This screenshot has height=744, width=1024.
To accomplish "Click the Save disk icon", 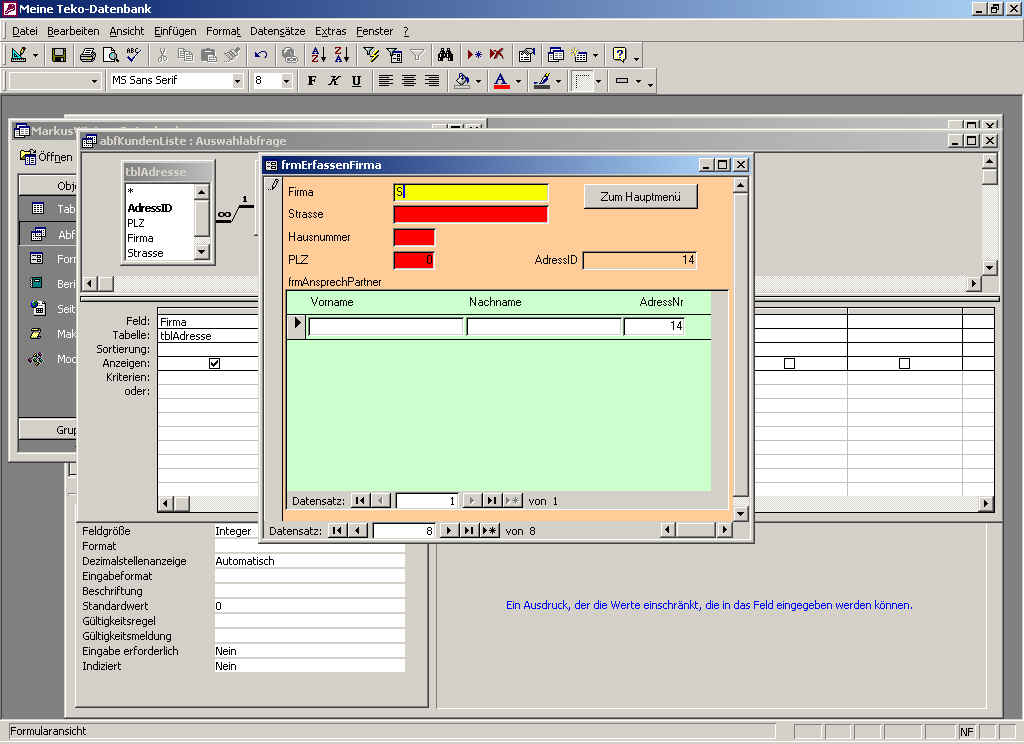I will coord(59,55).
